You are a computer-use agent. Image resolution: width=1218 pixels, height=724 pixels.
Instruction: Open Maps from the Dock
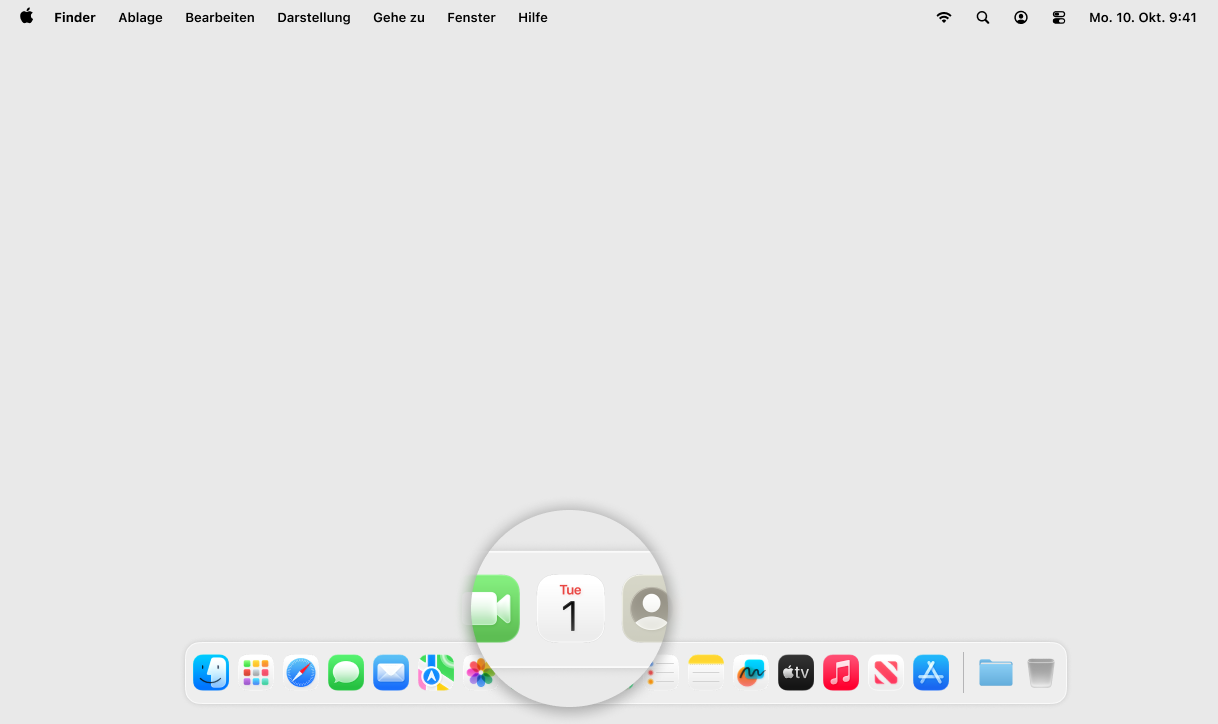436,673
